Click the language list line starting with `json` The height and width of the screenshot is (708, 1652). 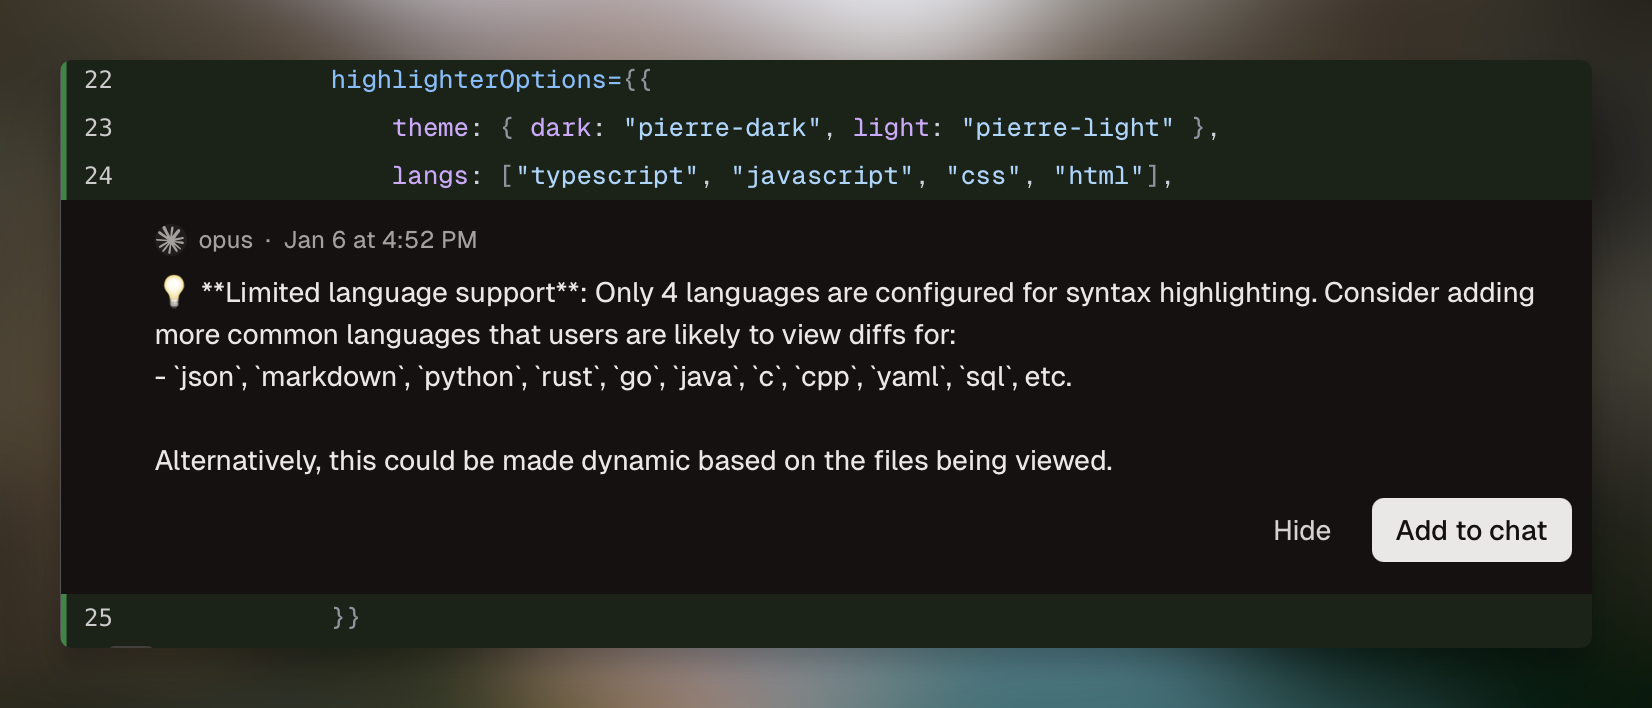613,377
